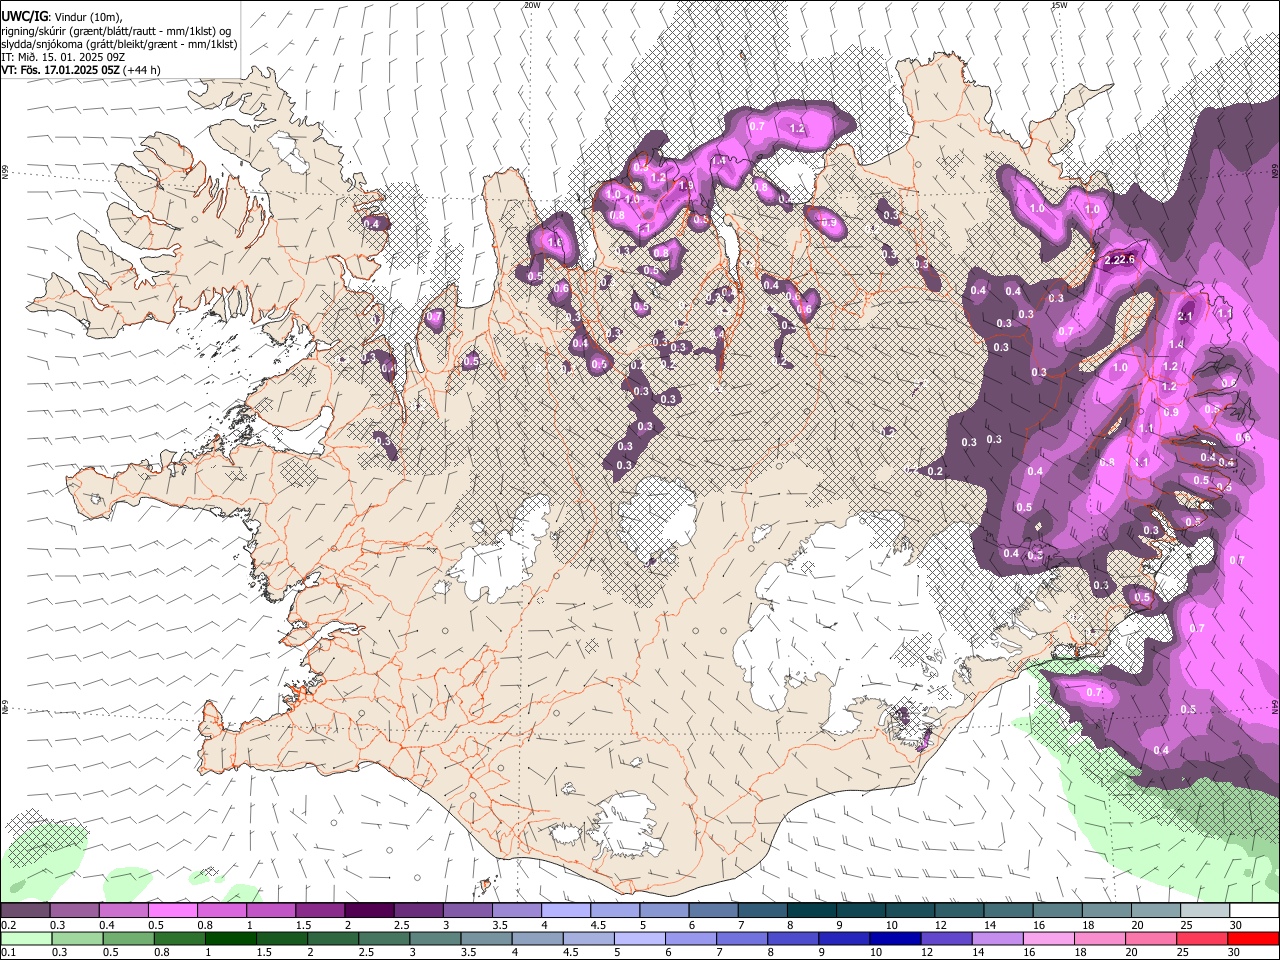Click the 'slydda/snjókoma (grátt/bleikt/grænt' description line
Viewport: 1280px width, 960px height.
[x=119, y=43]
